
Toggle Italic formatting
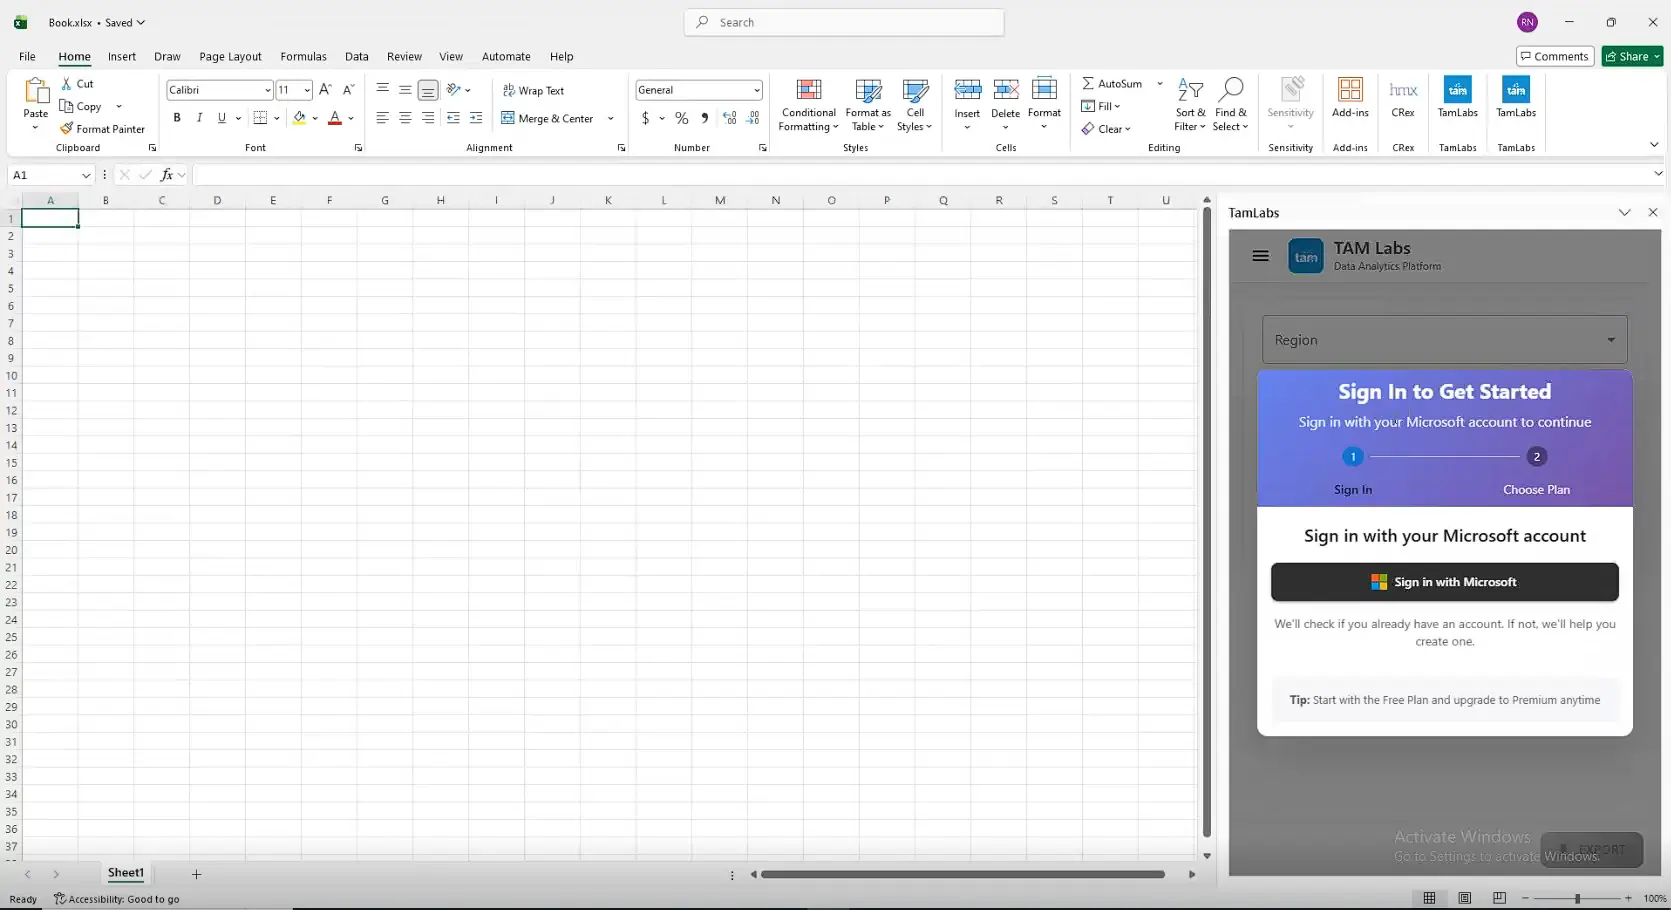(199, 118)
